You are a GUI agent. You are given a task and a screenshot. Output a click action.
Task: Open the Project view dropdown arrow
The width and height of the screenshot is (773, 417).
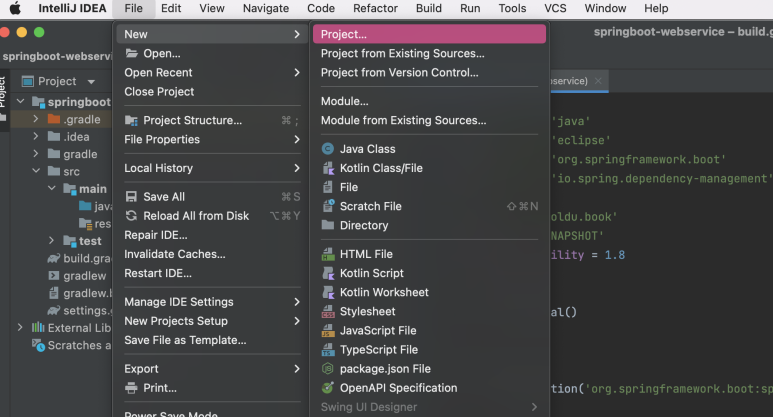pos(91,81)
